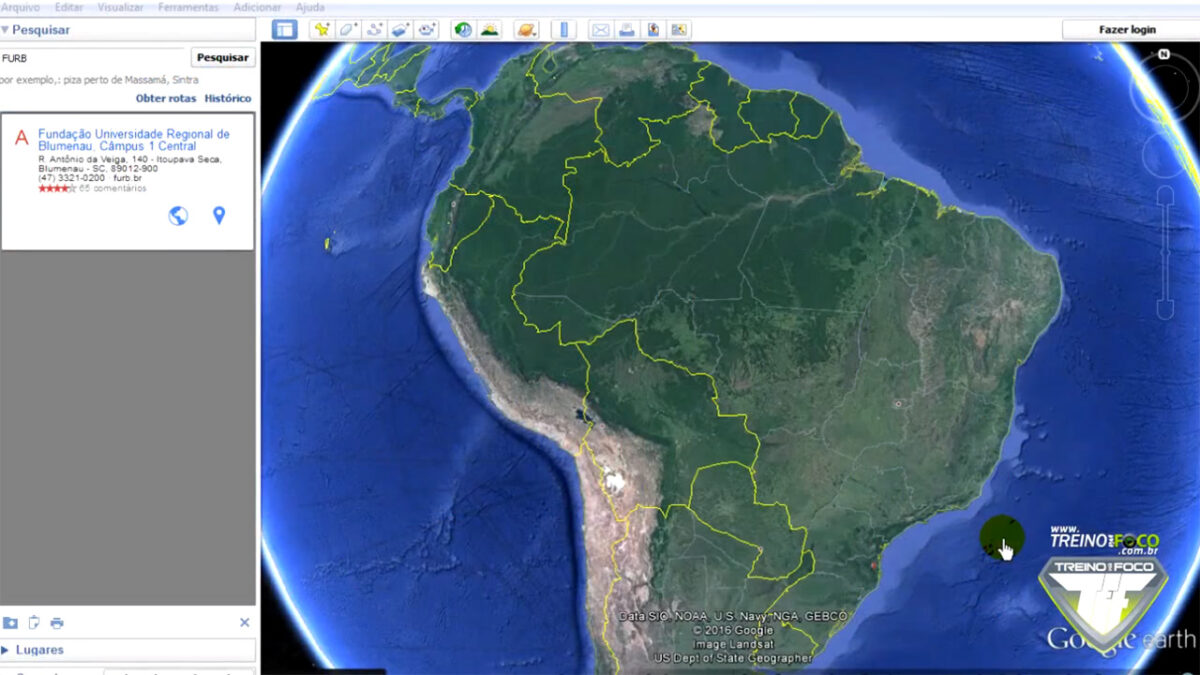Click the phone number (47) 3321-0200
Screen dimensions: 1200x675
pyautogui.click(x=73, y=178)
